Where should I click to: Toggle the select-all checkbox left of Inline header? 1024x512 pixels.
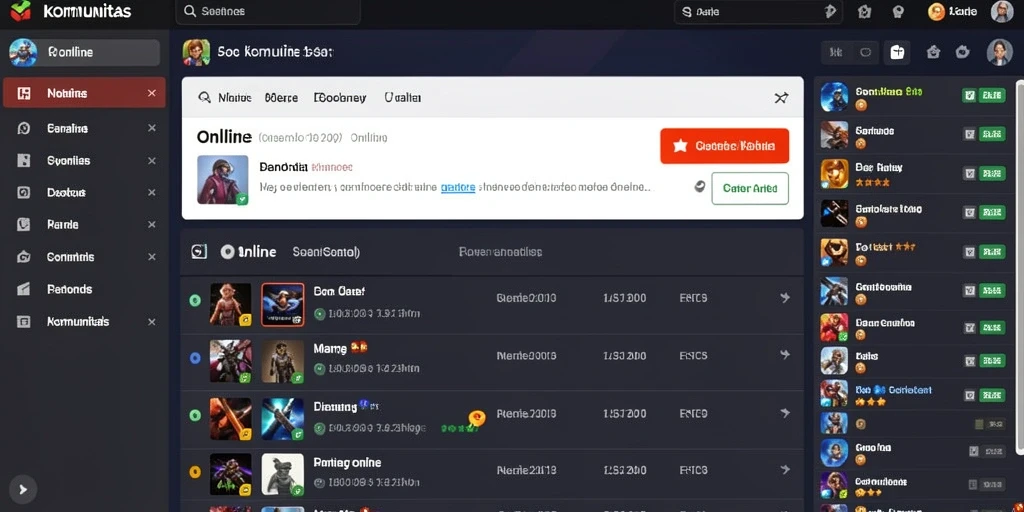tap(199, 251)
